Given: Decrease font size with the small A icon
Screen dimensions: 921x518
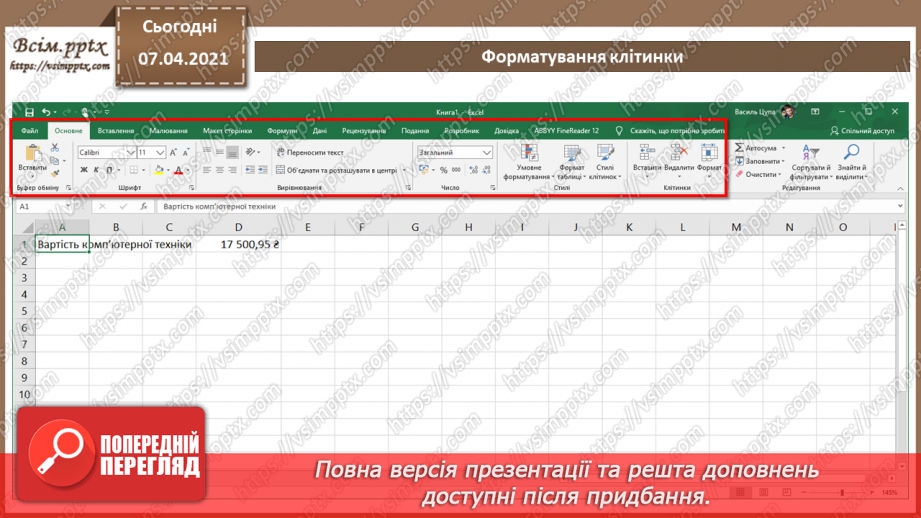Looking at the screenshot, I should tap(186, 153).
